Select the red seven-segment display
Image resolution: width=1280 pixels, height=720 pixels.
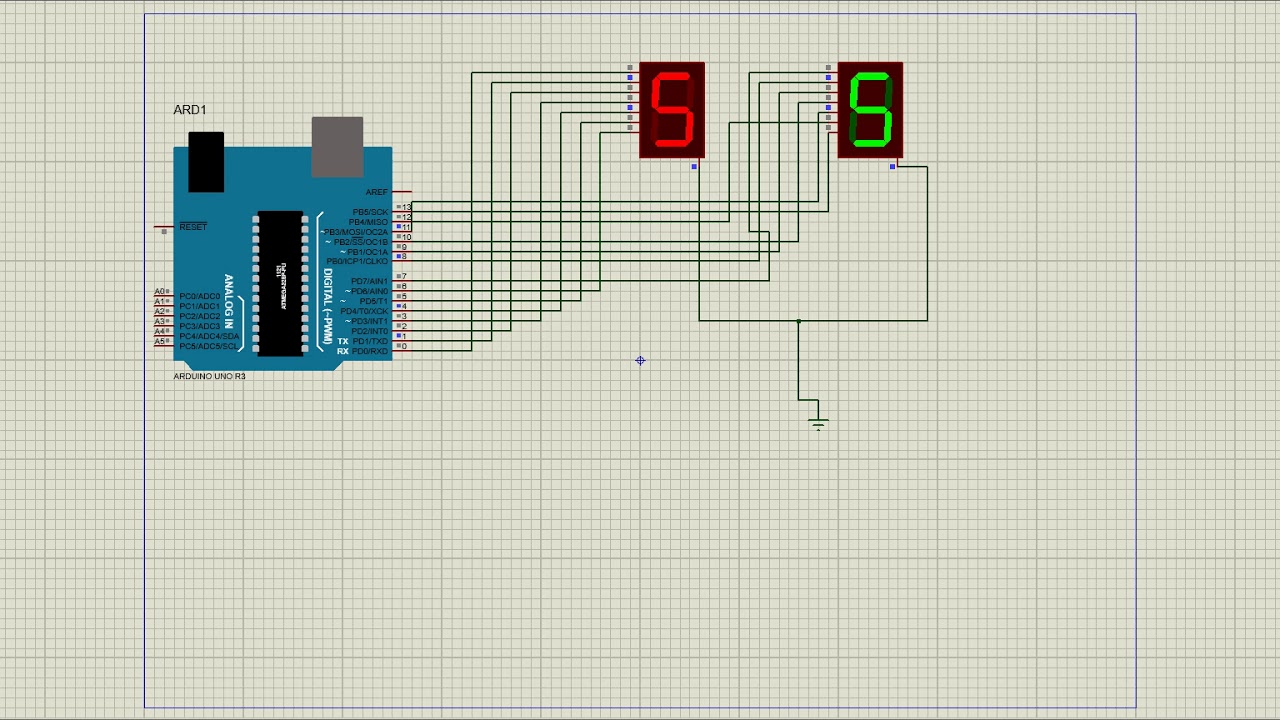[x=672, y=110]
